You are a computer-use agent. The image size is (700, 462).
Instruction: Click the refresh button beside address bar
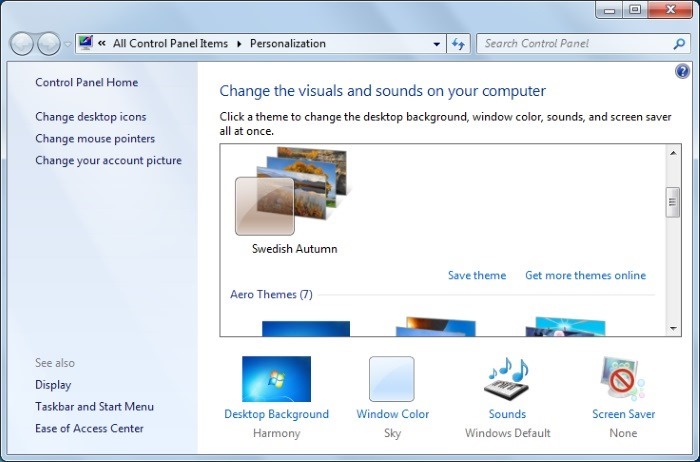(x=458, y=44)
